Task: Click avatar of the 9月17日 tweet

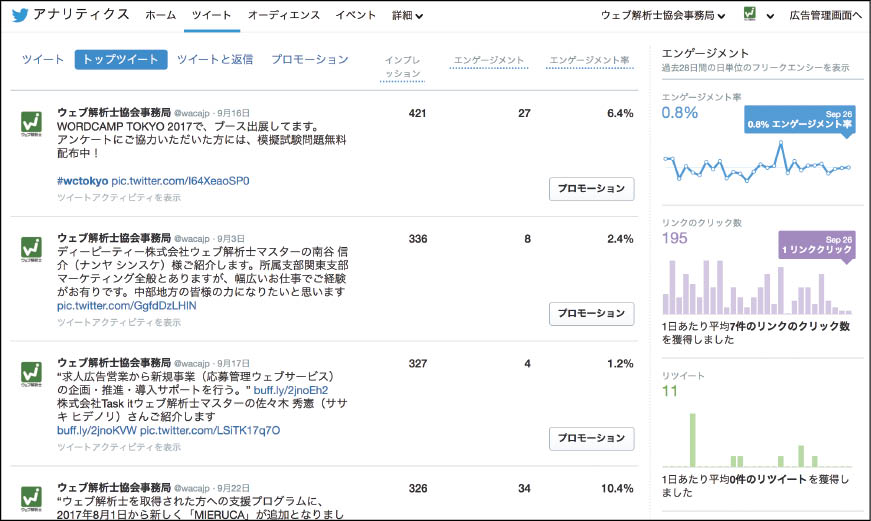Action: point(32,374)
